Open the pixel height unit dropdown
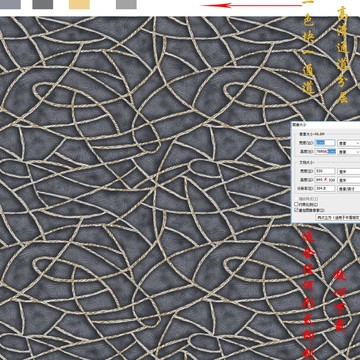The width and height of the screenshot is (360, 360). pos(349,152)
